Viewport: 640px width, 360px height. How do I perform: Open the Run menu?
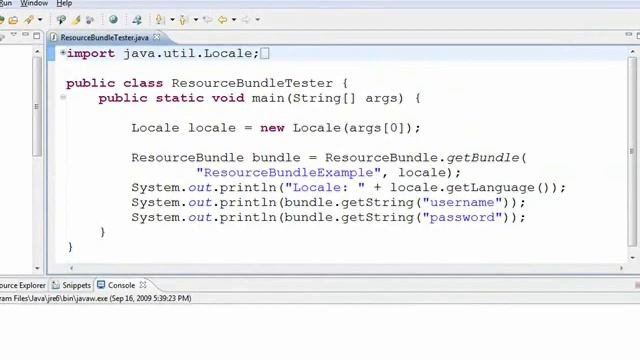[6, 3]
